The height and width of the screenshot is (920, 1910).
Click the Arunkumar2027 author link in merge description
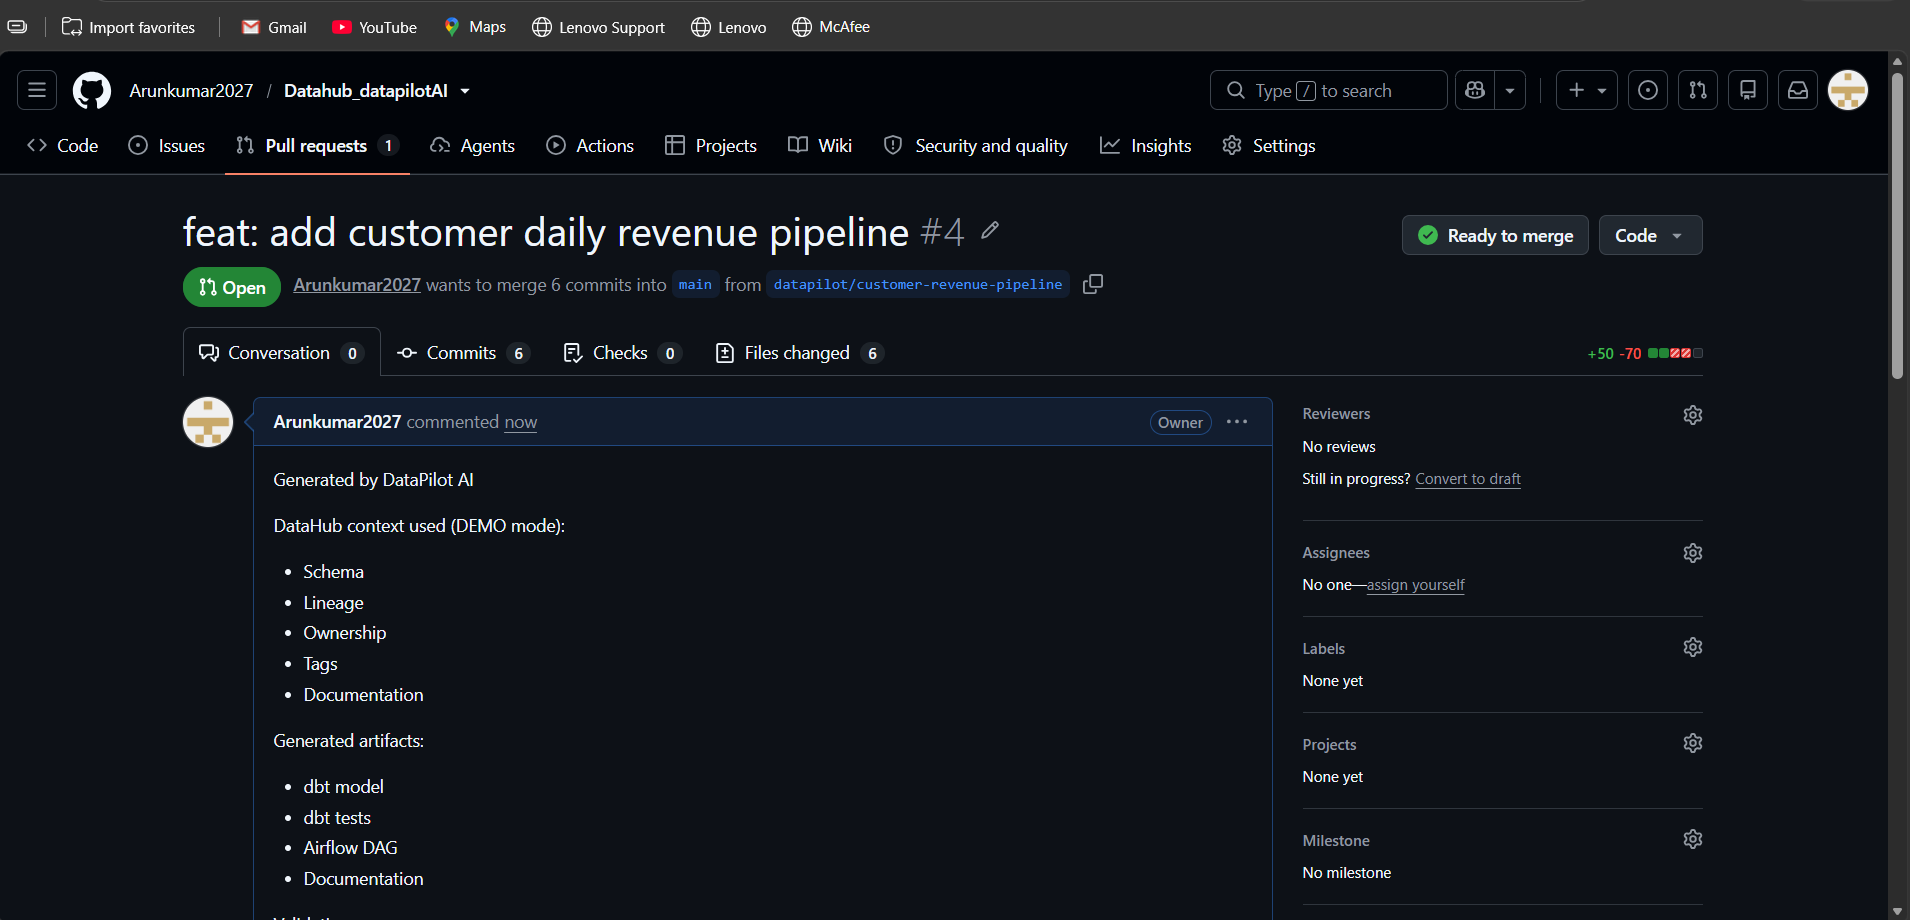point(357,285)
